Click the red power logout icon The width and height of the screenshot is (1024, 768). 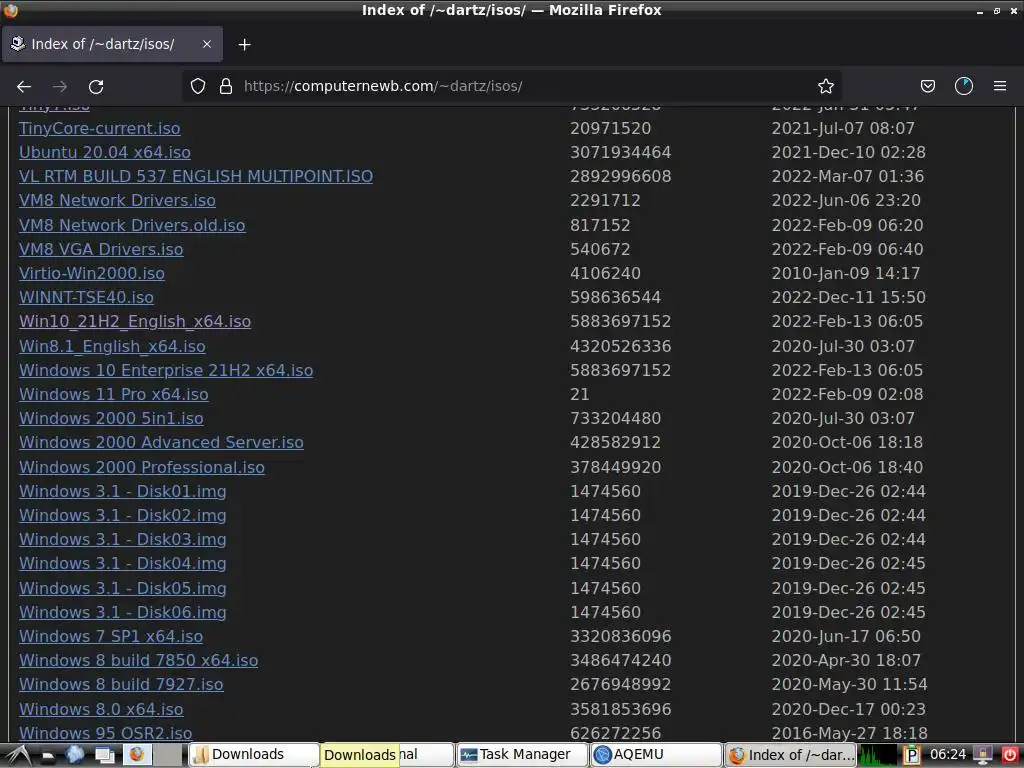coord(1009,756)
